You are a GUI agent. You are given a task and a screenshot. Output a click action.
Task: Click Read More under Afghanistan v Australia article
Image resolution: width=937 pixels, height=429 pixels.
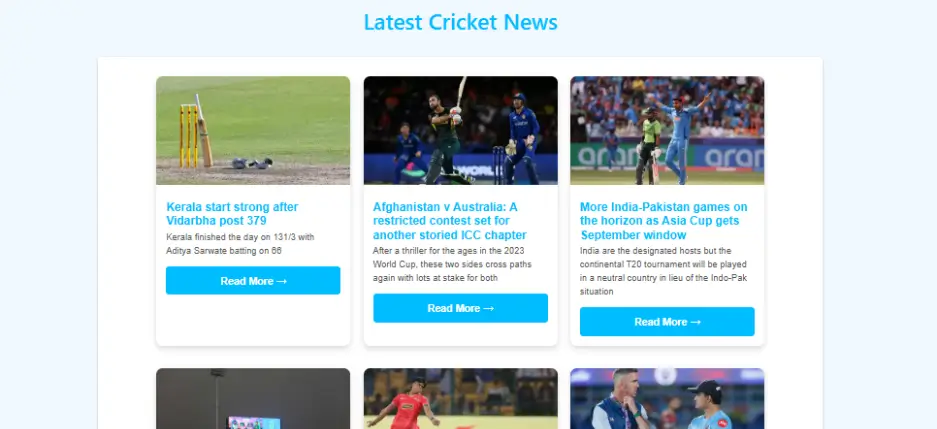pyautogui.click(x=461, y=308)
